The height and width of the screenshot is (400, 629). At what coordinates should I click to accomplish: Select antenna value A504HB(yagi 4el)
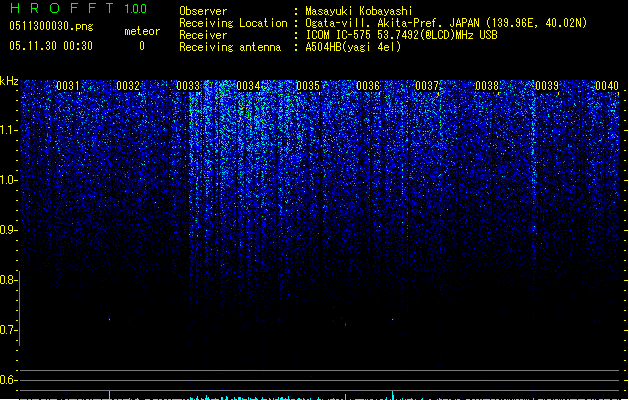click(353, 47)
